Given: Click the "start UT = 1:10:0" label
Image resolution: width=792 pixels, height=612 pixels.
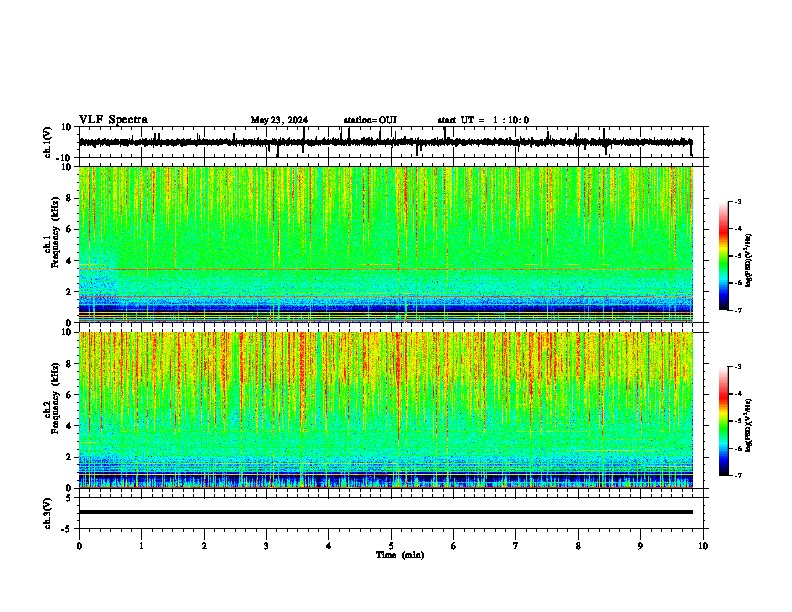Looking at the screenshot, I should tap(483, 120).
